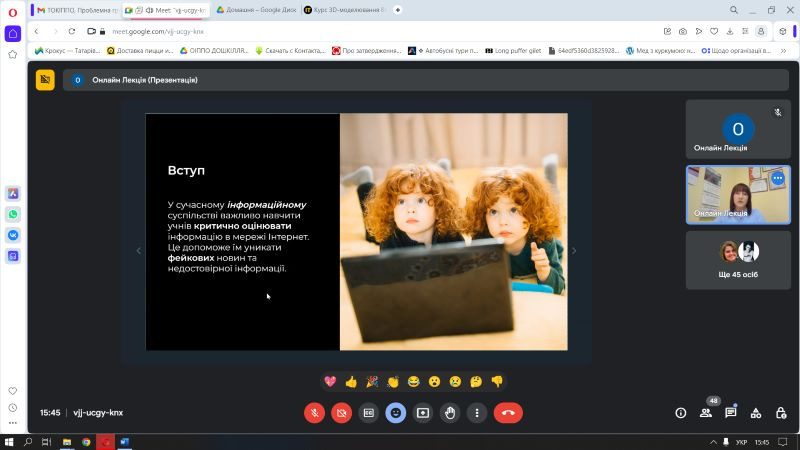Show the participants list

coord(706,413)
